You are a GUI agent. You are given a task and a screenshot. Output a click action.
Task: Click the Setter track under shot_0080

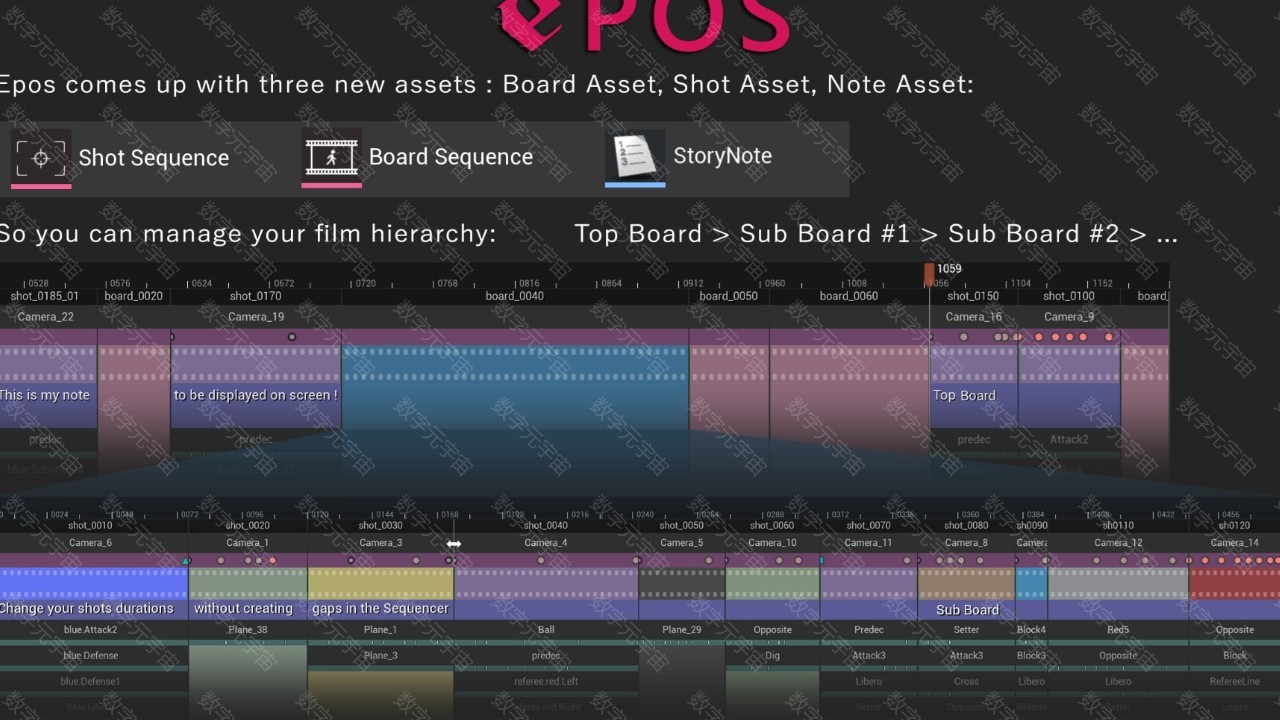[x=966, y=630]
